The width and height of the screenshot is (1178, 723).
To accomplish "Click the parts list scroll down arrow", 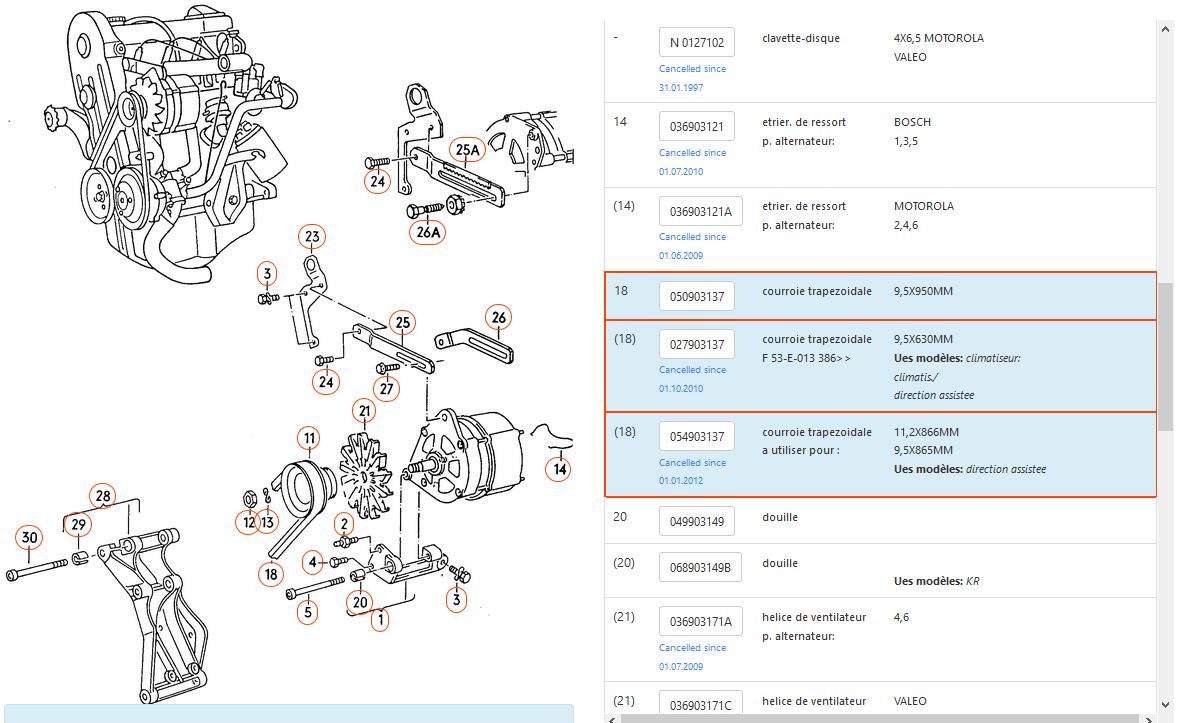I will click(1165, 704).
